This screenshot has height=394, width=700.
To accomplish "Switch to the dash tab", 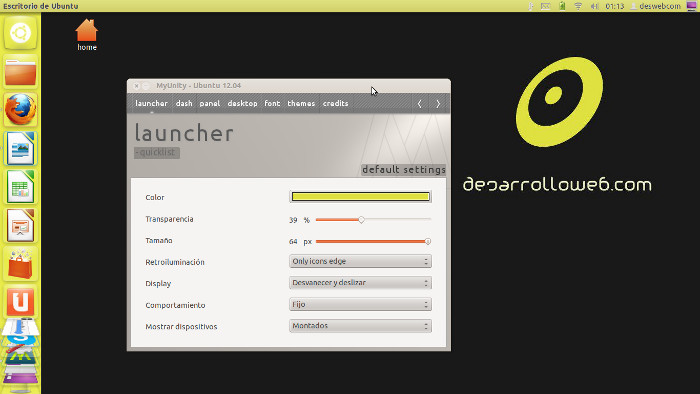I will click(x=184, y=104).
